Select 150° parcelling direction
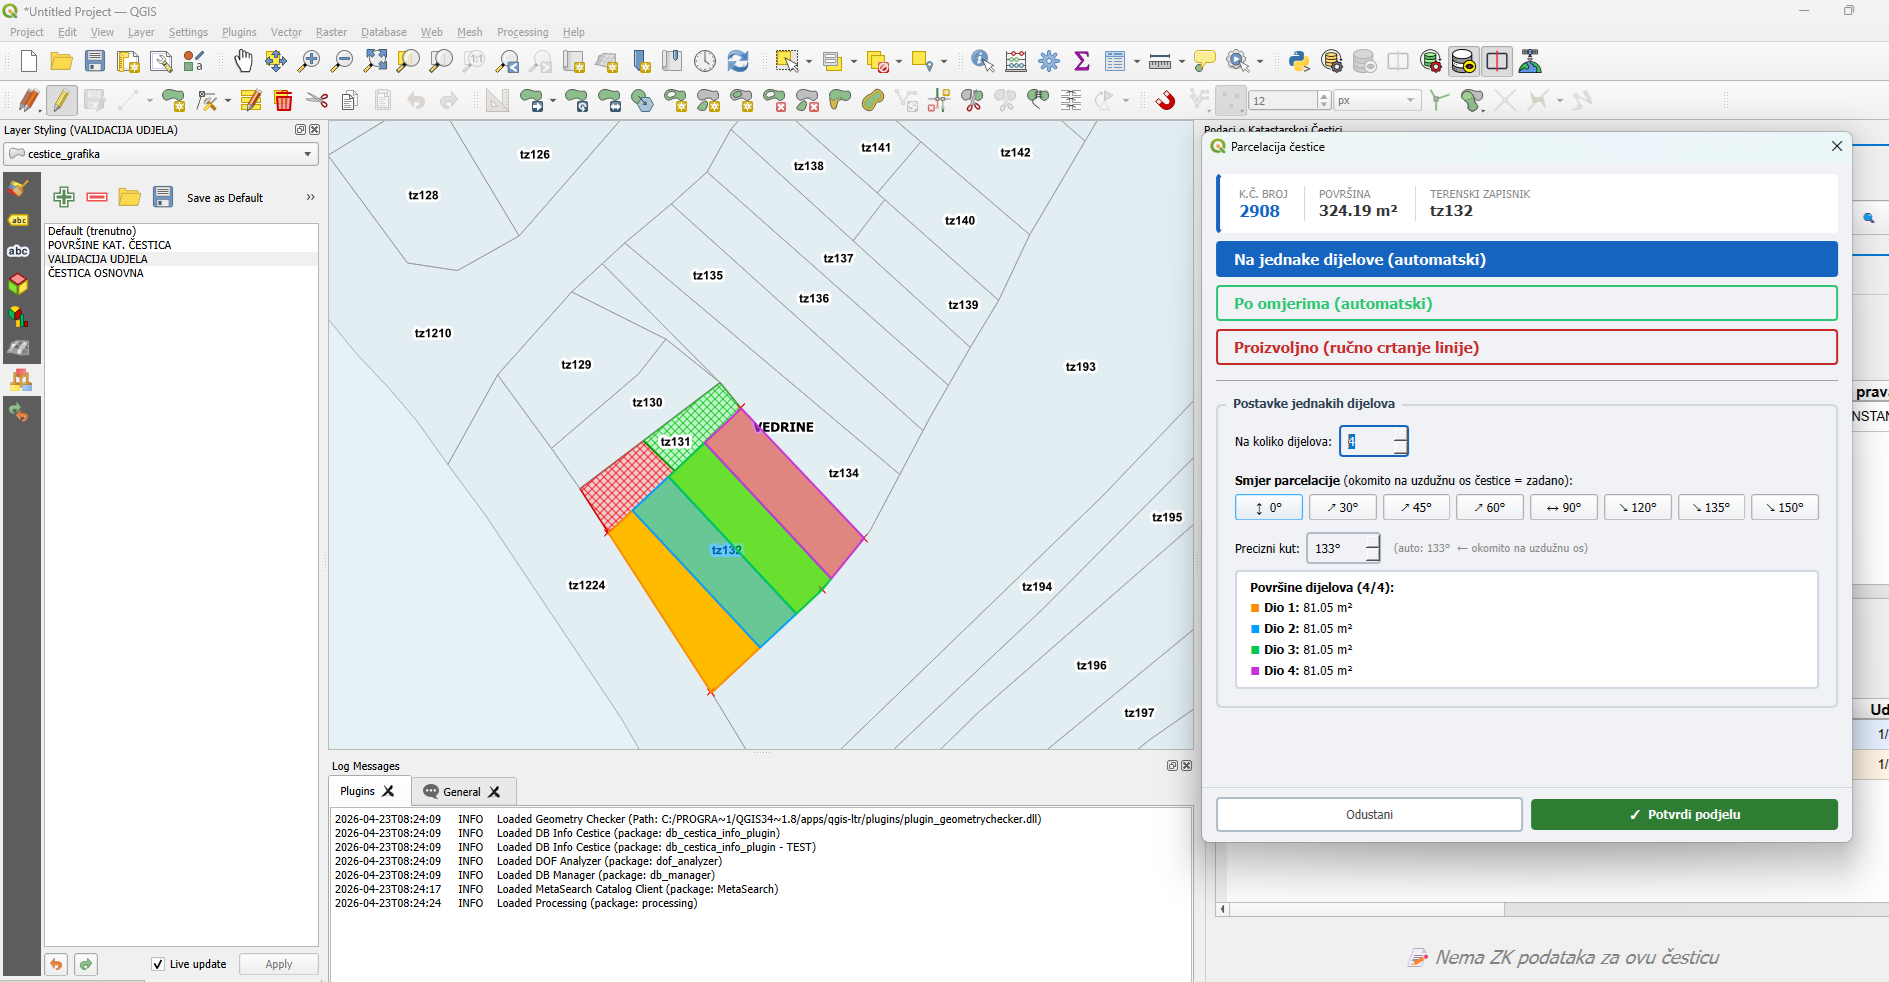1889x982 pixels. pos(1784,508)
